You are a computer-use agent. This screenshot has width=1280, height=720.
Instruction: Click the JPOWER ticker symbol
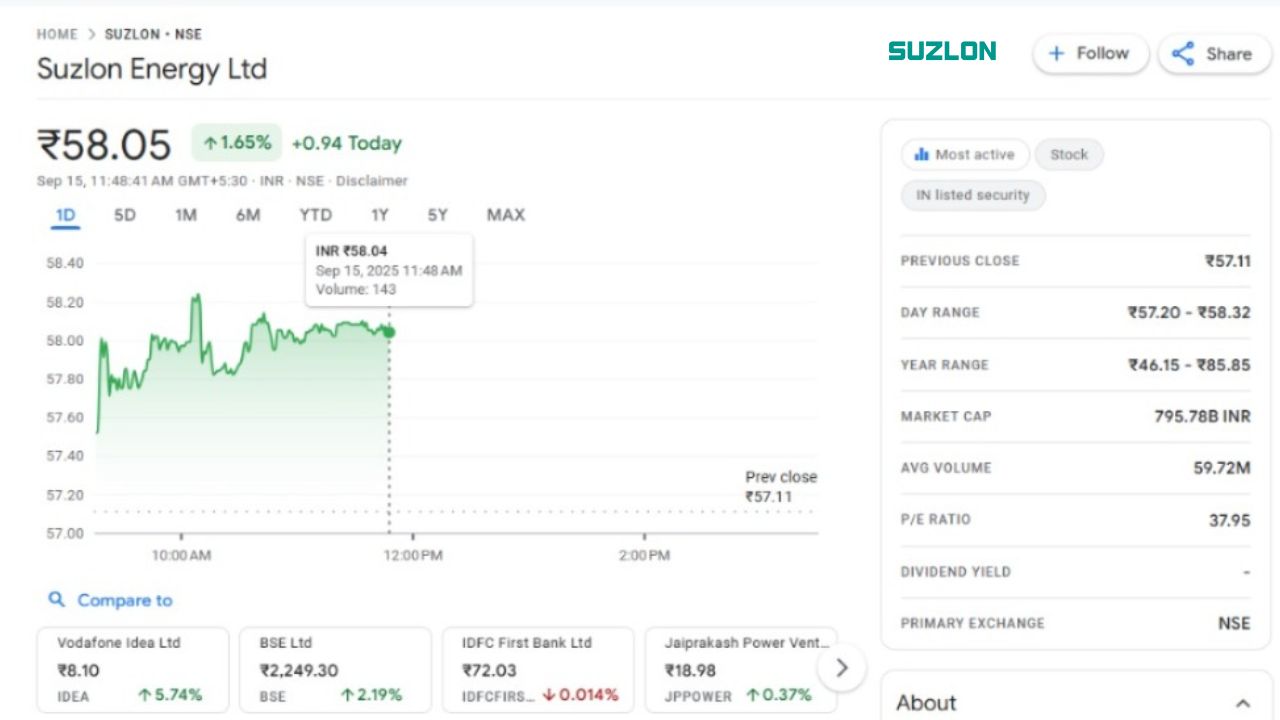tap(698, 696)
